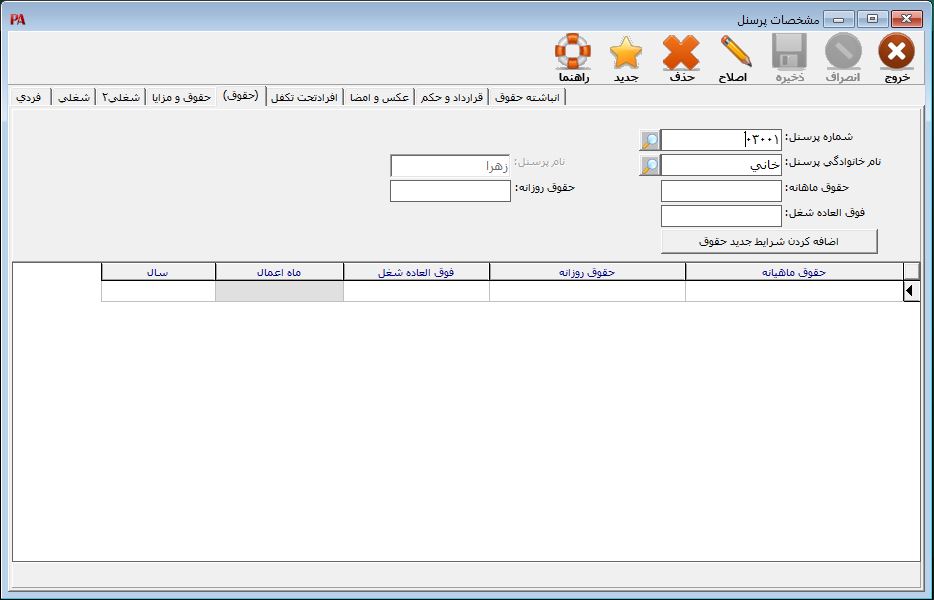The image size is (934, 600).
Task: Open the حقوق و مزایا tab
Action: (x=181, y=97)
